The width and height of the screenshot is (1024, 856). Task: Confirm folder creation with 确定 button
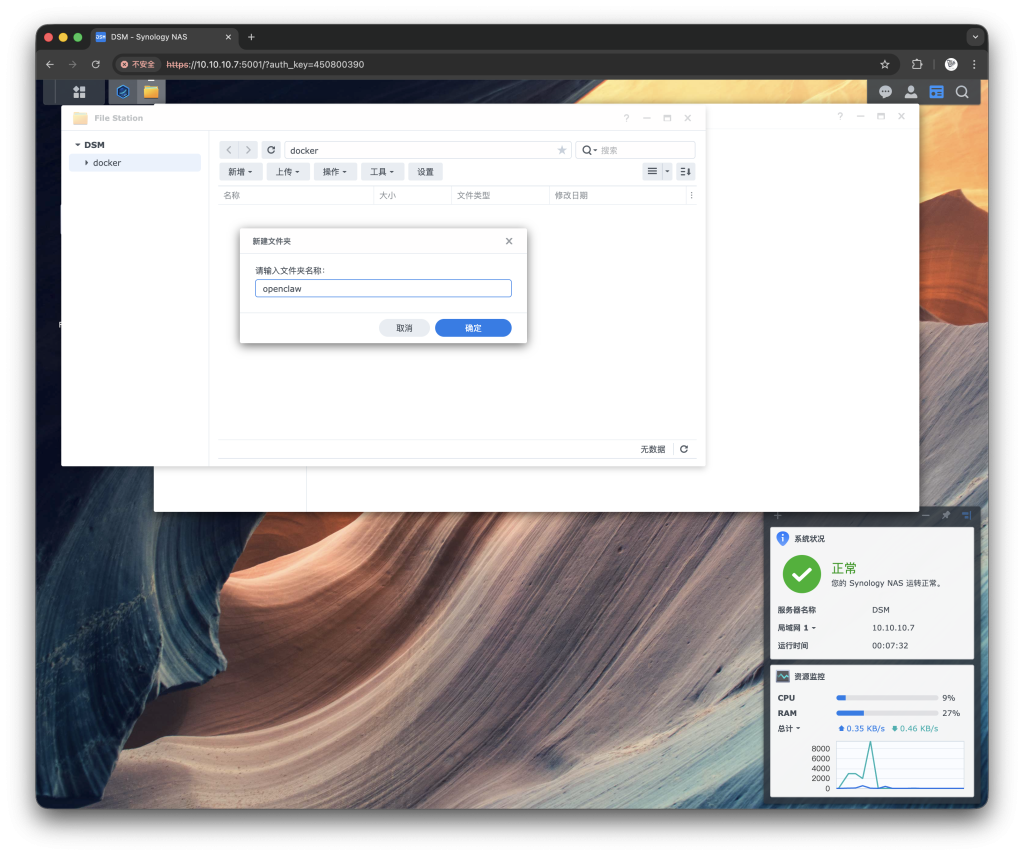tap(473, 328)
